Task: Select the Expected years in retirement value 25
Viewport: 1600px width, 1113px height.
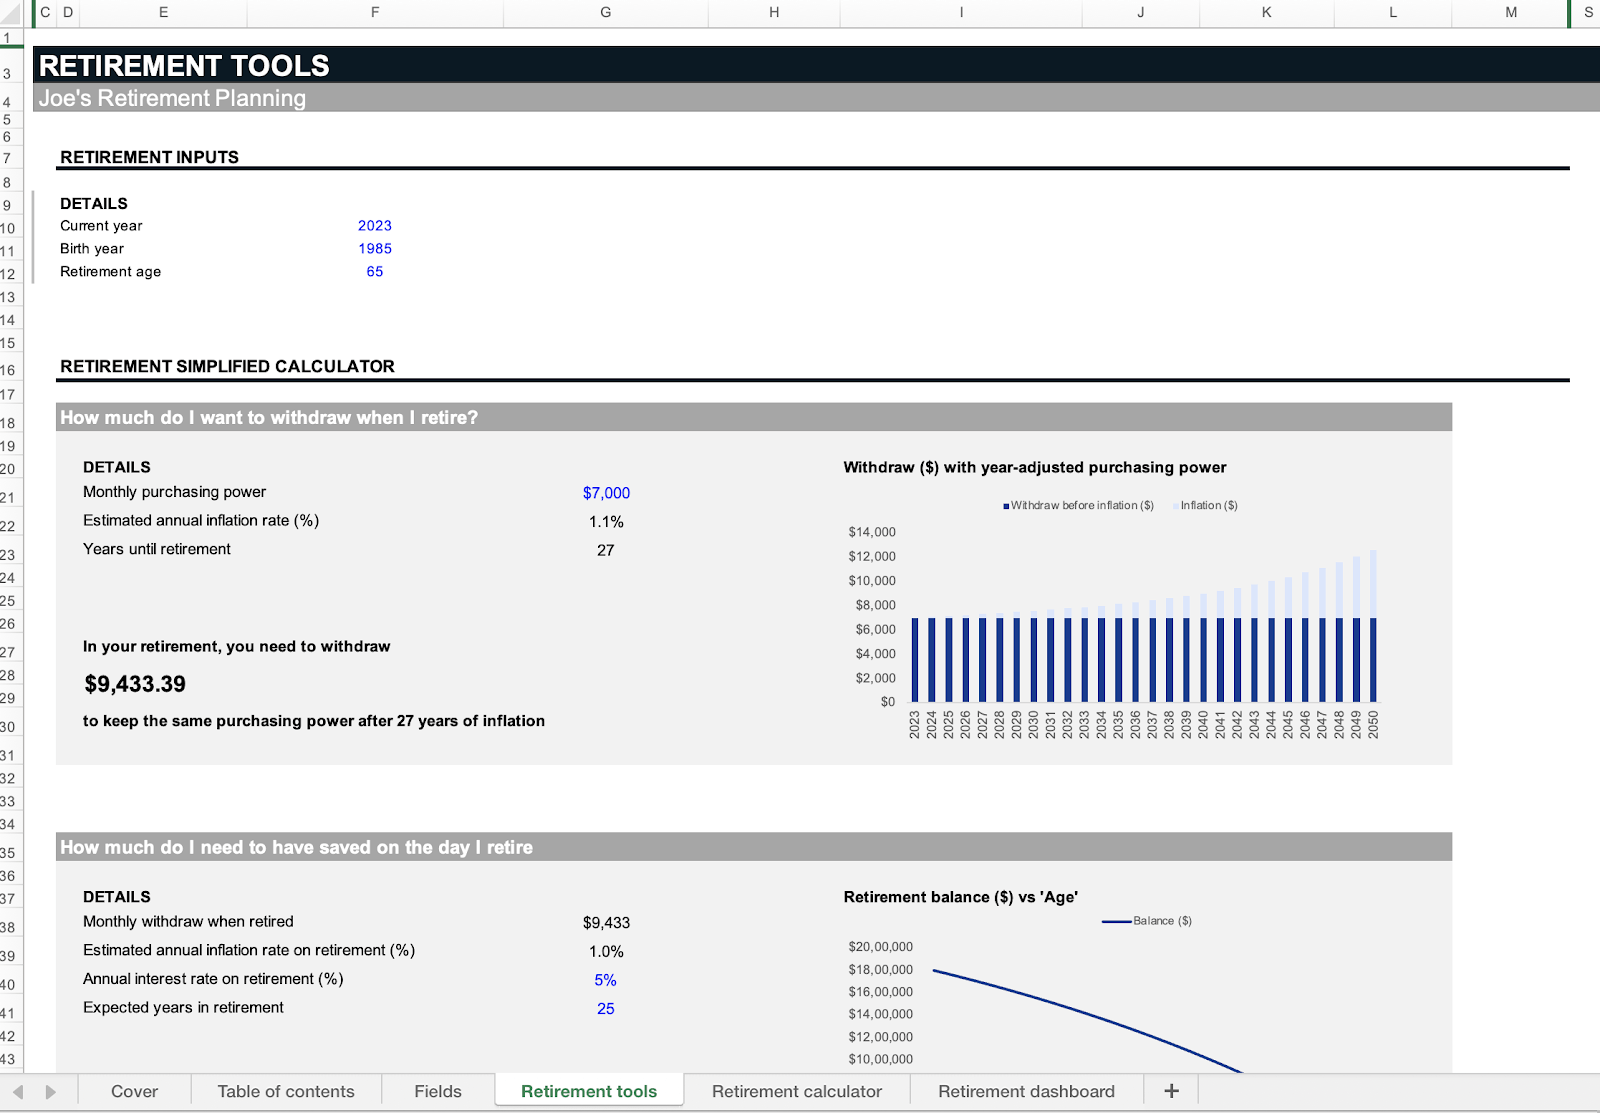Action: 605,1009
